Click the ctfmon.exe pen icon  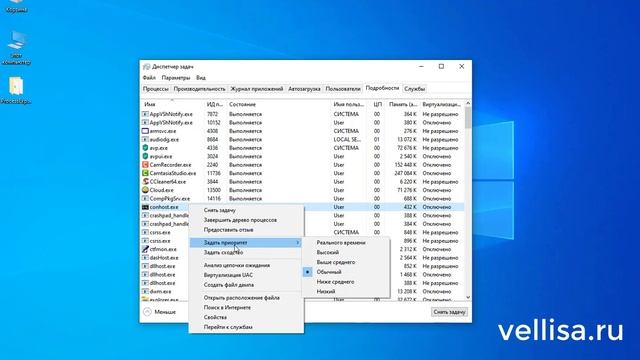point(145,249)
